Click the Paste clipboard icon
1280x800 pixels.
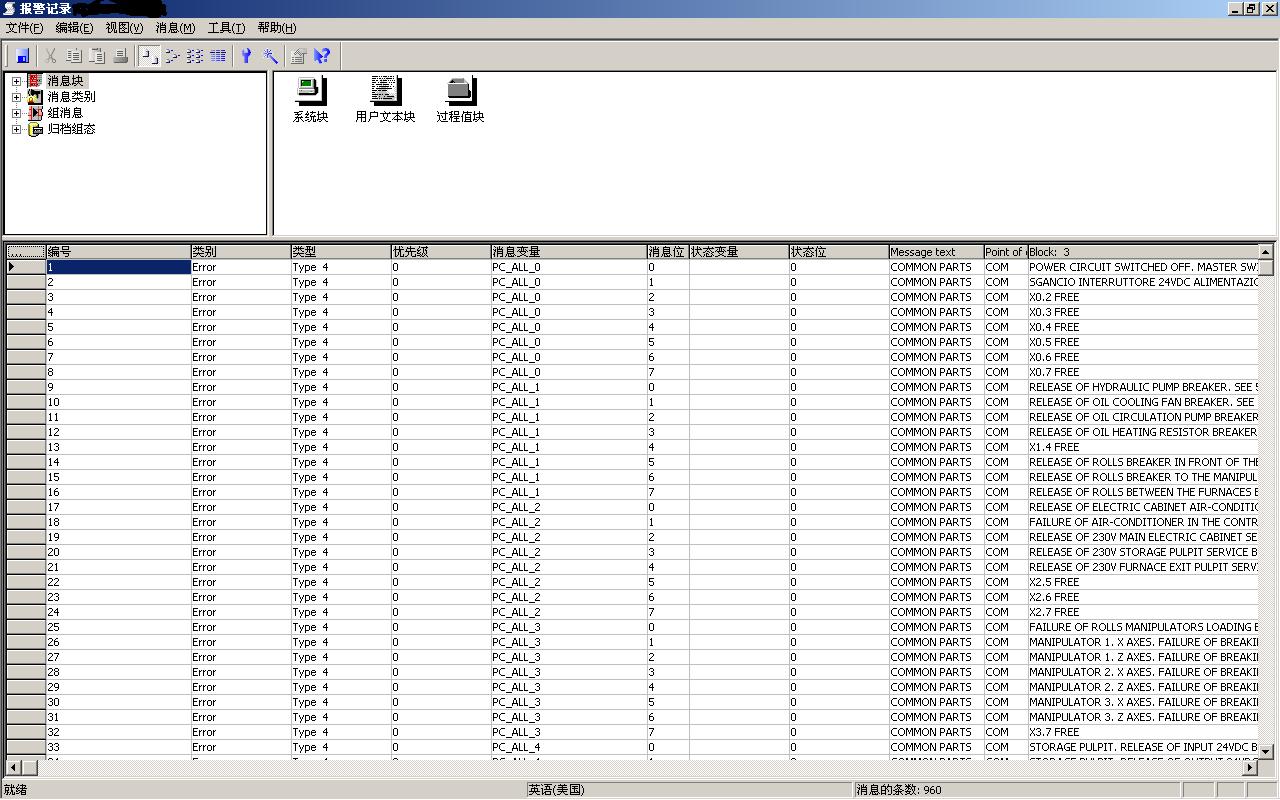point(97,56)
